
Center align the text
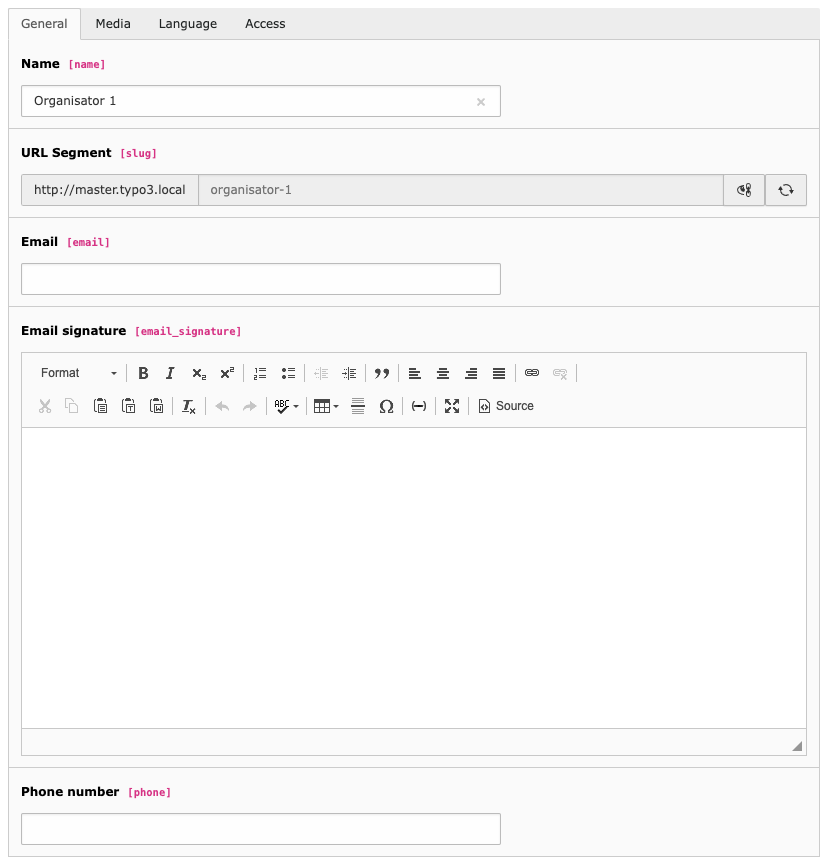[443, 373]
